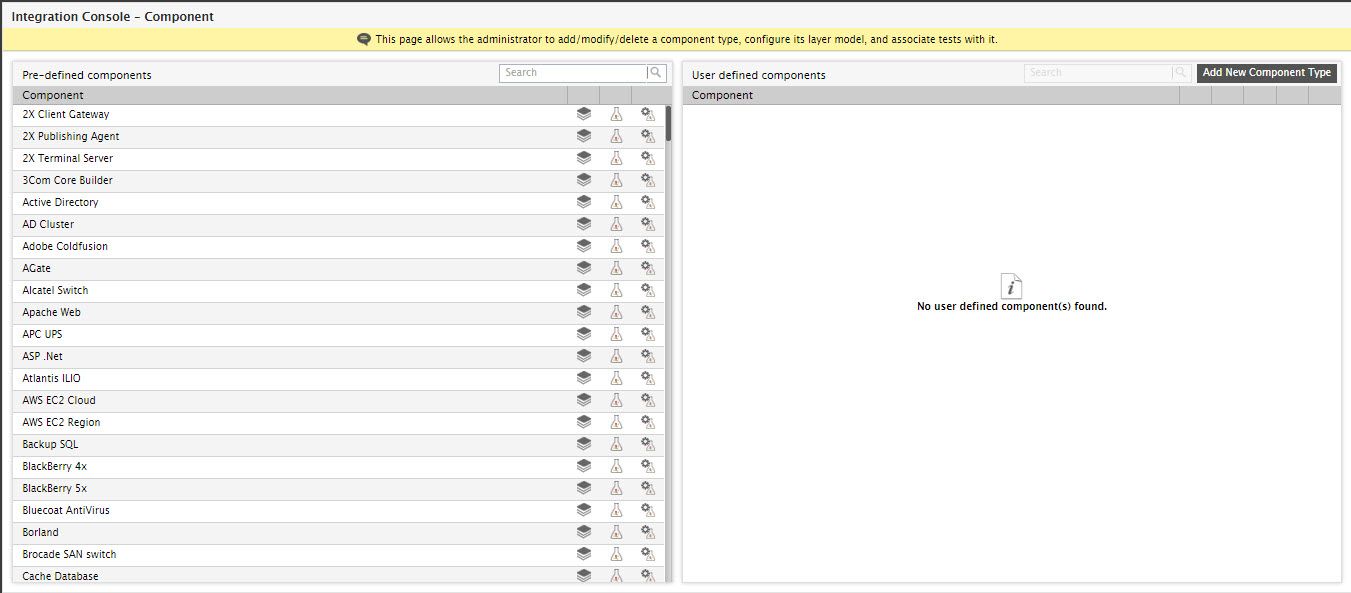Click flask icon for AWS EC2 Region

[x=616, y=422]
